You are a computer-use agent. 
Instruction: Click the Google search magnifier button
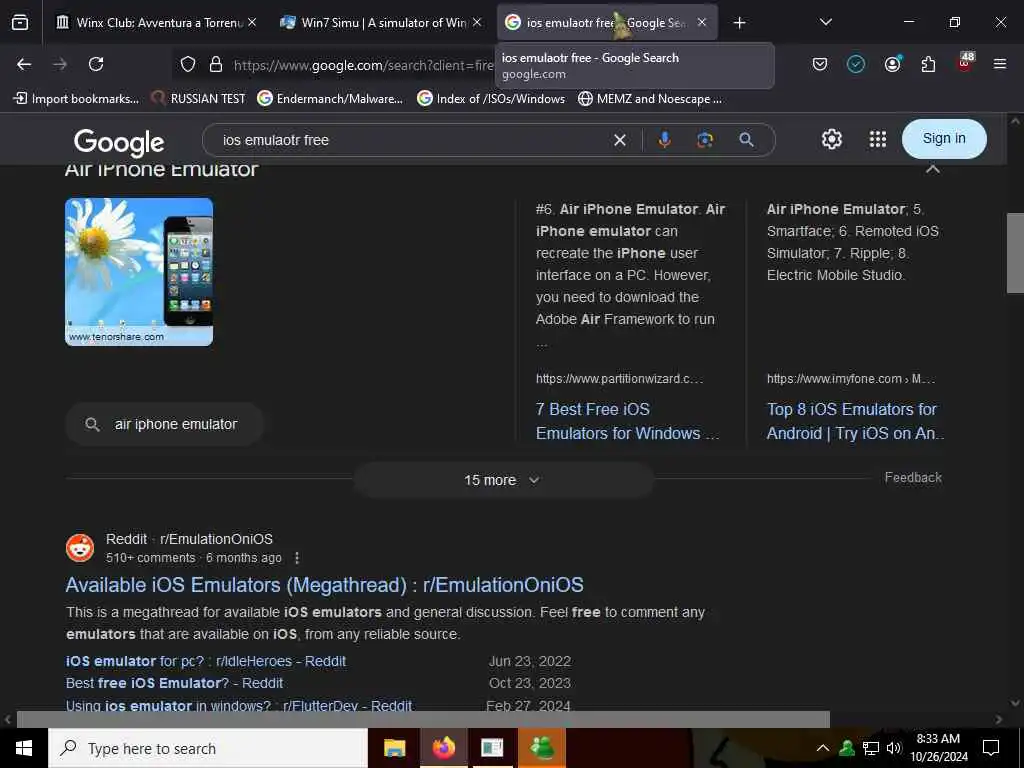[746, 140]
